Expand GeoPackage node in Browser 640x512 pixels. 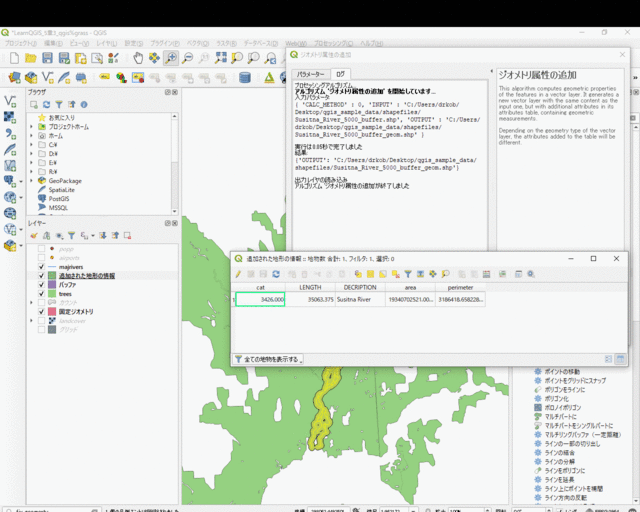[x=31, y=180]
